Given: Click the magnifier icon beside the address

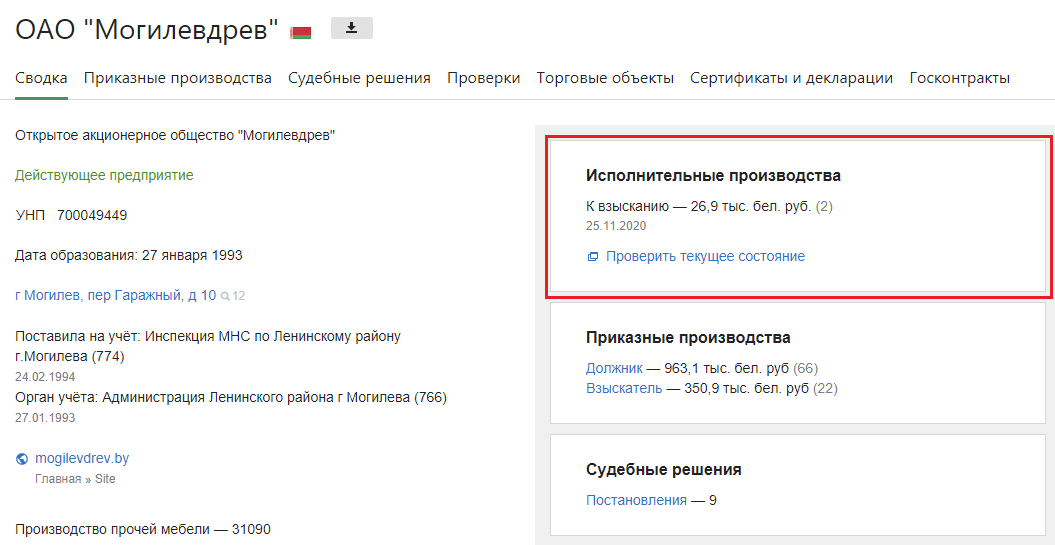Looking at the screenshot, I should (x=225, y=296).
